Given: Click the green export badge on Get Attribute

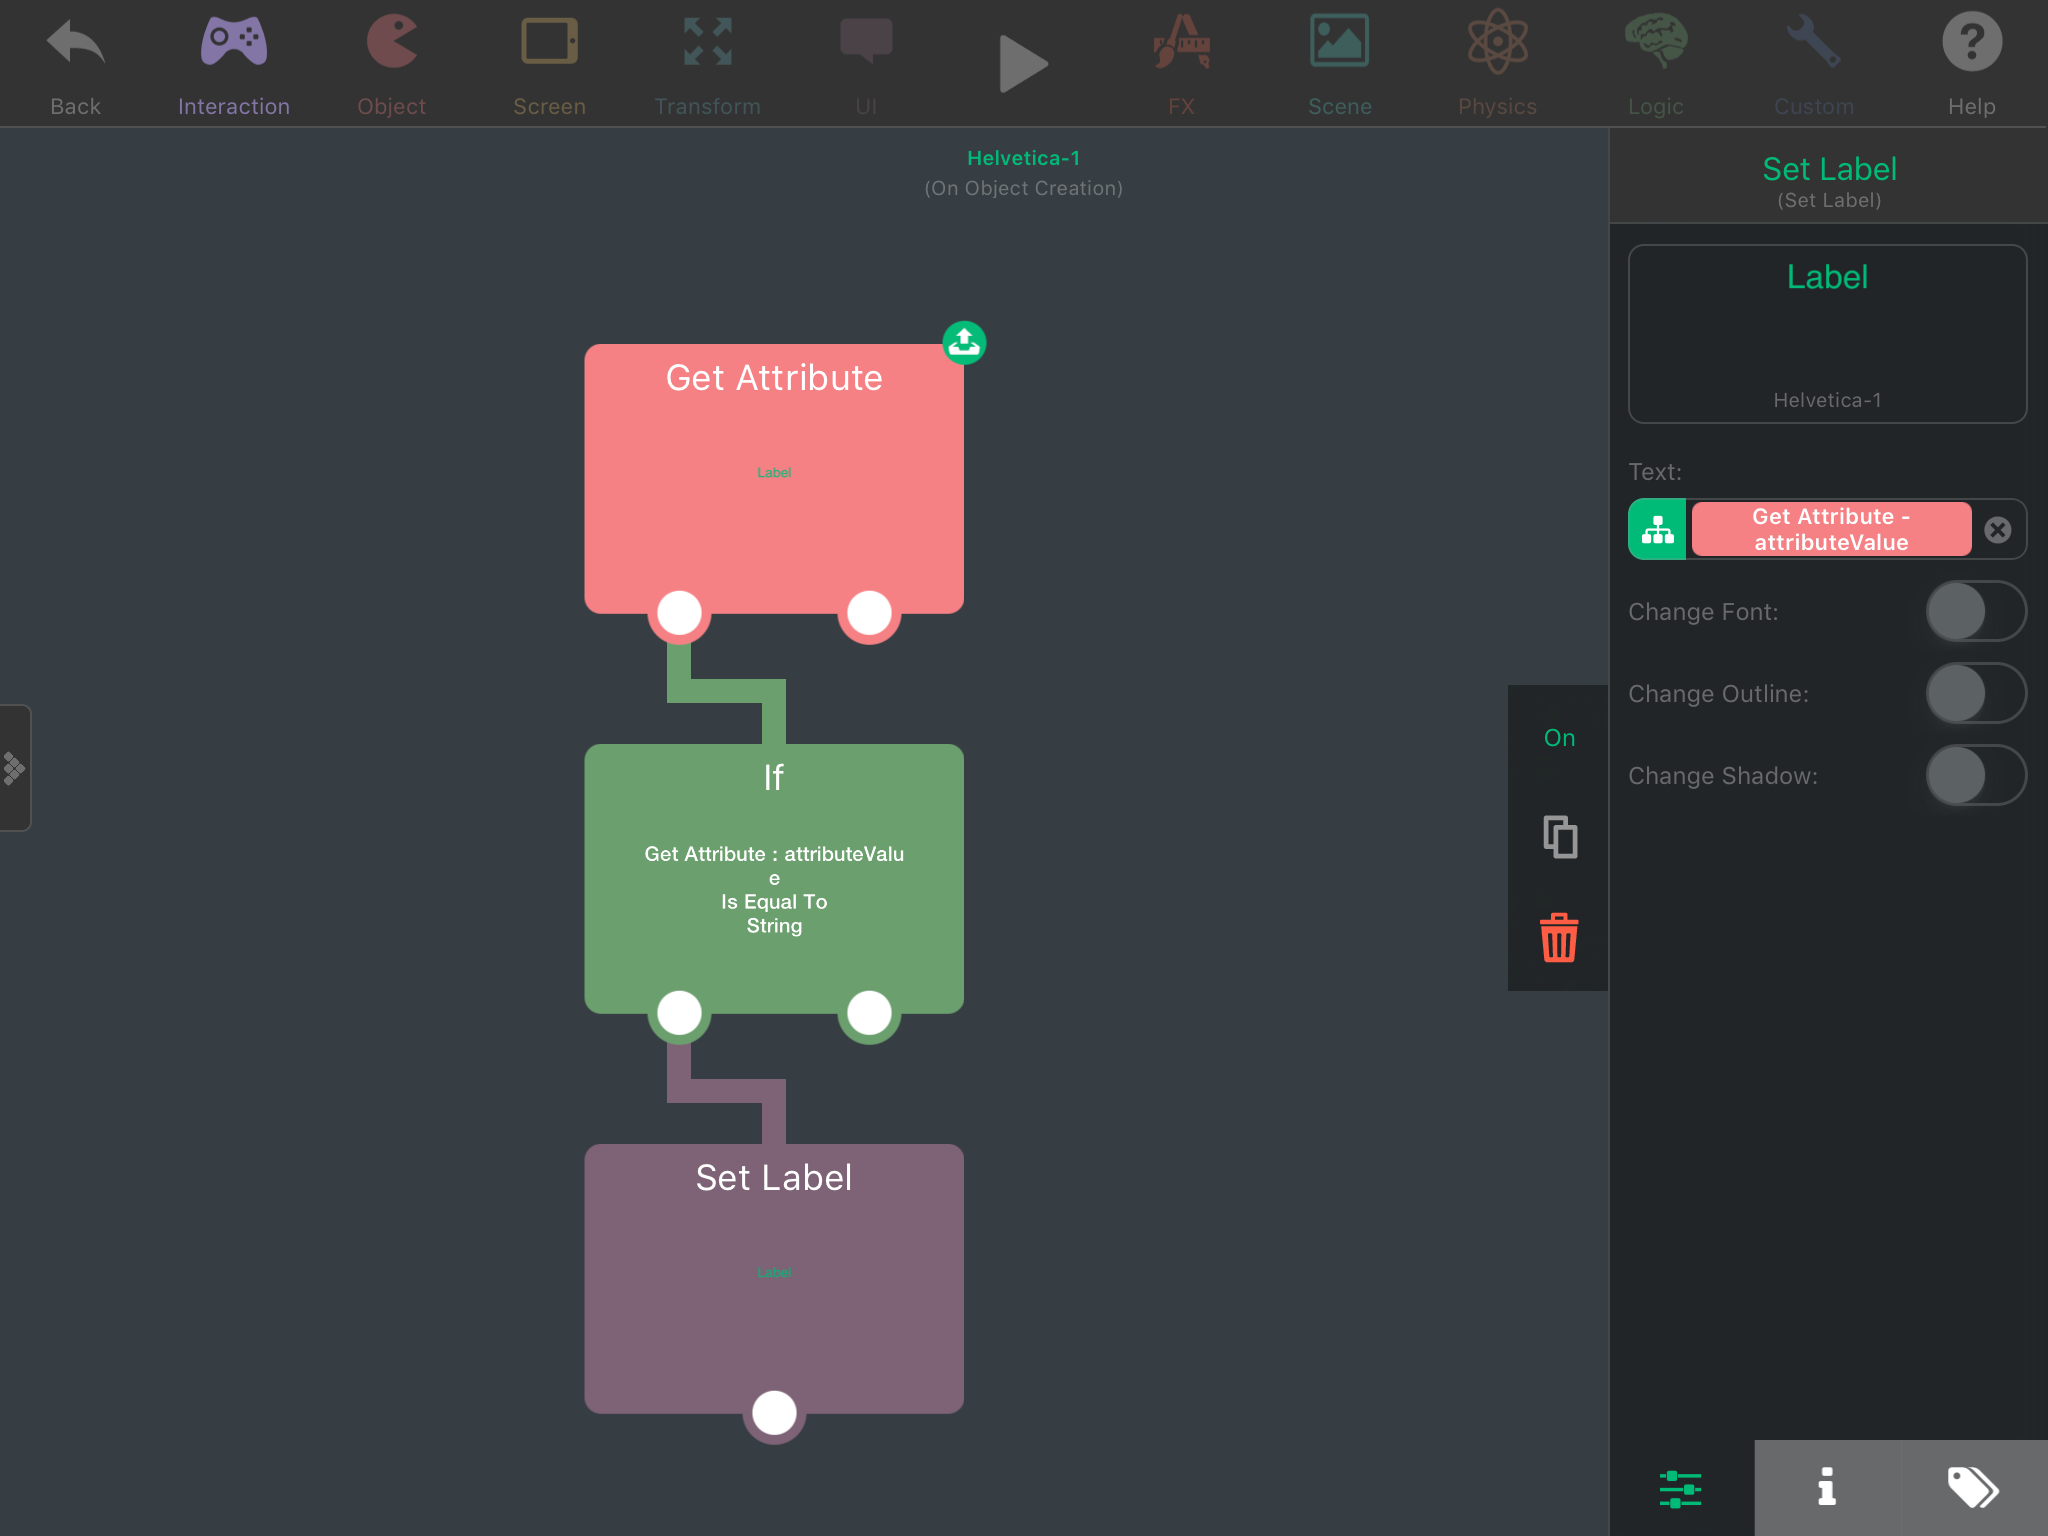Looking at the screenshot, I should 964,343.
